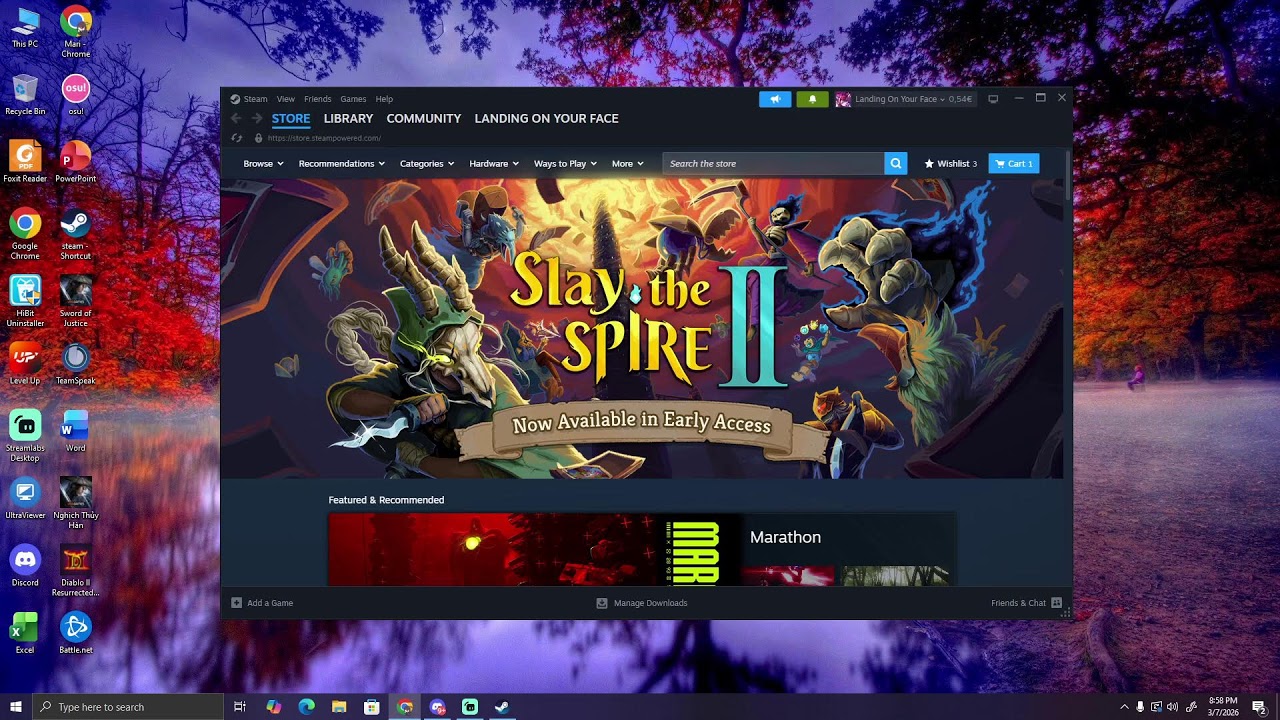The image size is (1280, 720).
Task: Expand the More dropdown in store nav
Action: click(x=628, y=163)
